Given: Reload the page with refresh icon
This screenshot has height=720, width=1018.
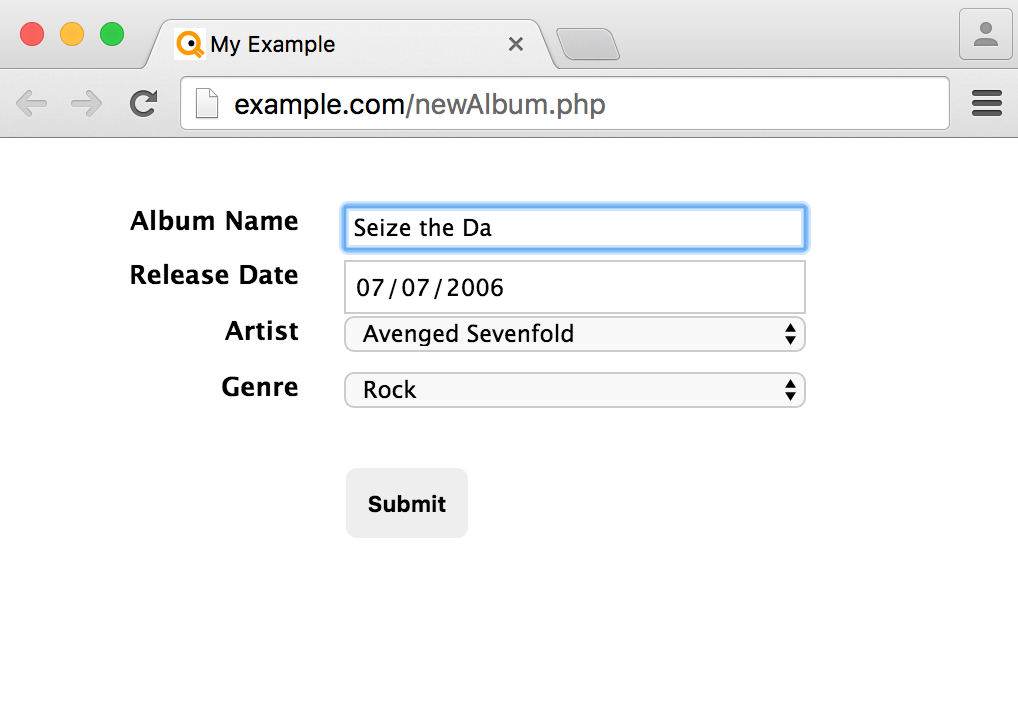Looking at the screenshot, I should click(144, 103).
